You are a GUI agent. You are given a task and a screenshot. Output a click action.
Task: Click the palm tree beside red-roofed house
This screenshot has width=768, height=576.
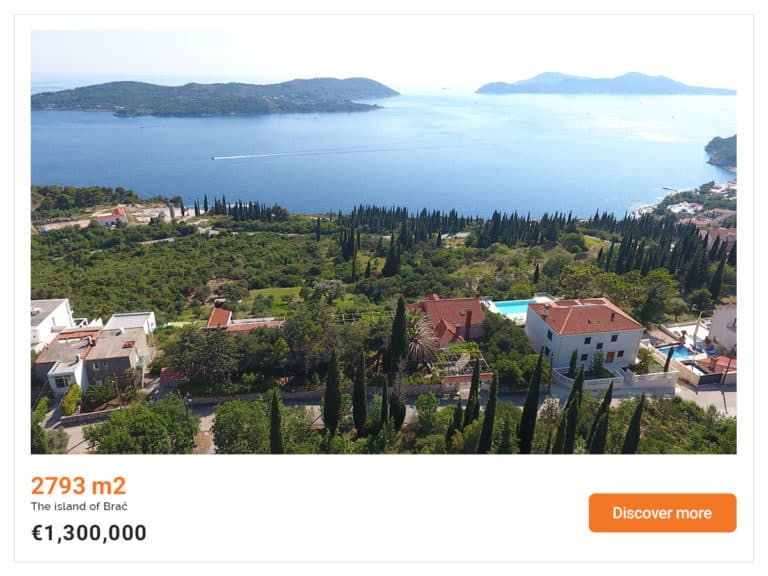pos(422,338)
